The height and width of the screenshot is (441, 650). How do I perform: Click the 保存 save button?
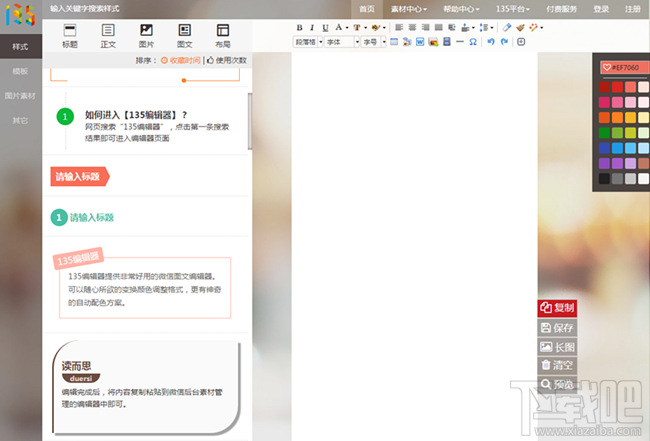[557, 327]
